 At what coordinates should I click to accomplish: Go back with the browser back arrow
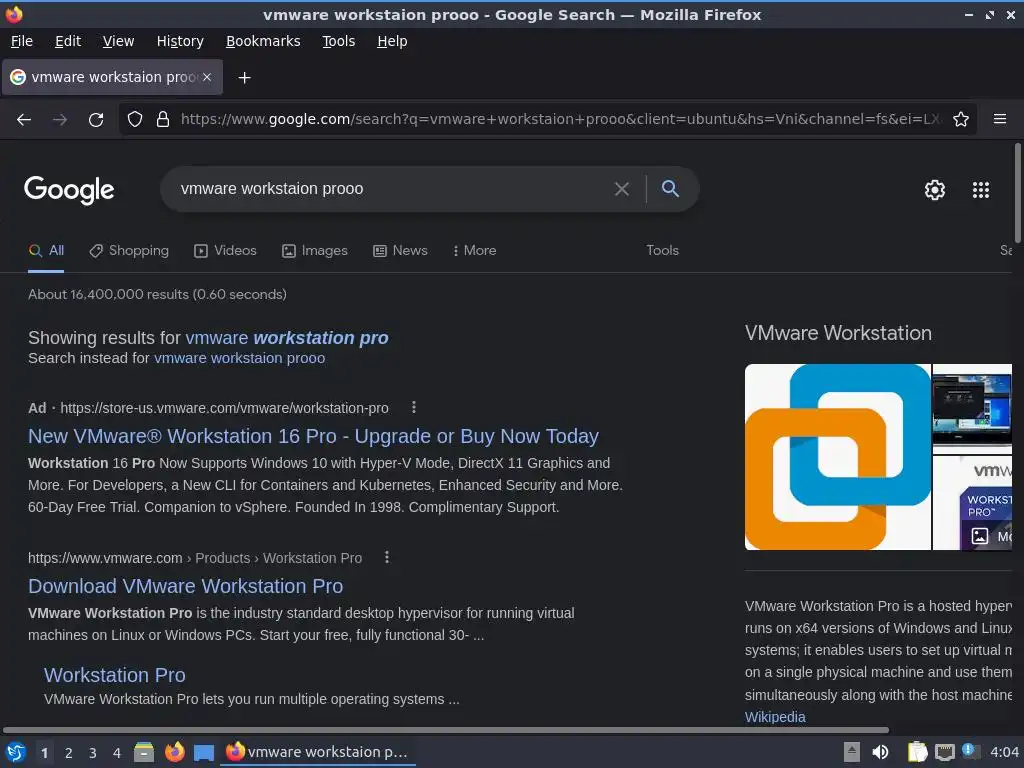24,120
